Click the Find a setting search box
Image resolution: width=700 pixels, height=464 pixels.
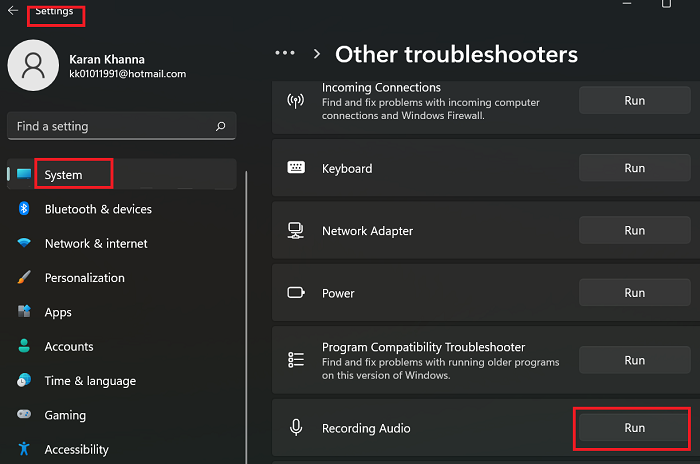coord(110,127)
